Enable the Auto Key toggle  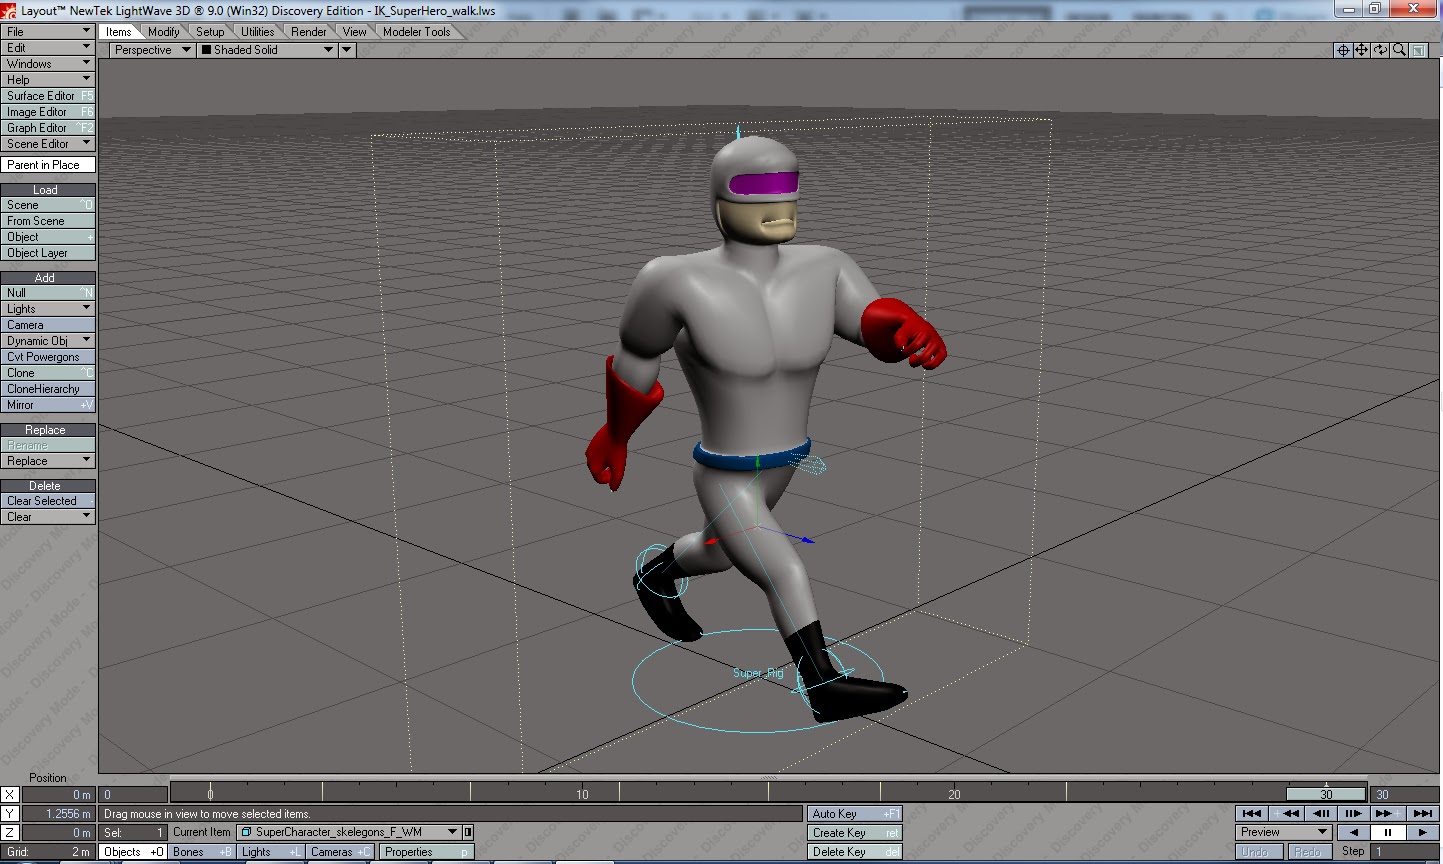pyautogui.click(x=853, y=813)
